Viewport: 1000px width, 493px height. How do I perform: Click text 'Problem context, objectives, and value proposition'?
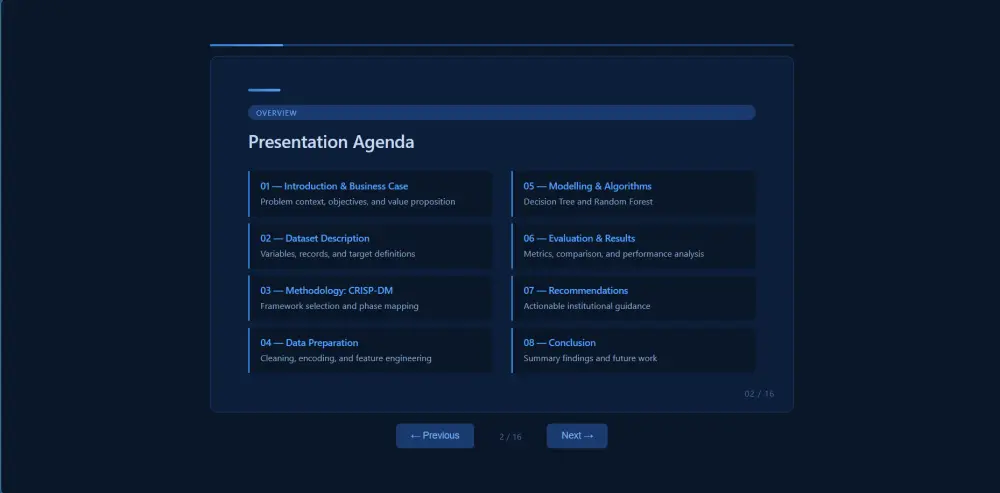tap(358, 202)
